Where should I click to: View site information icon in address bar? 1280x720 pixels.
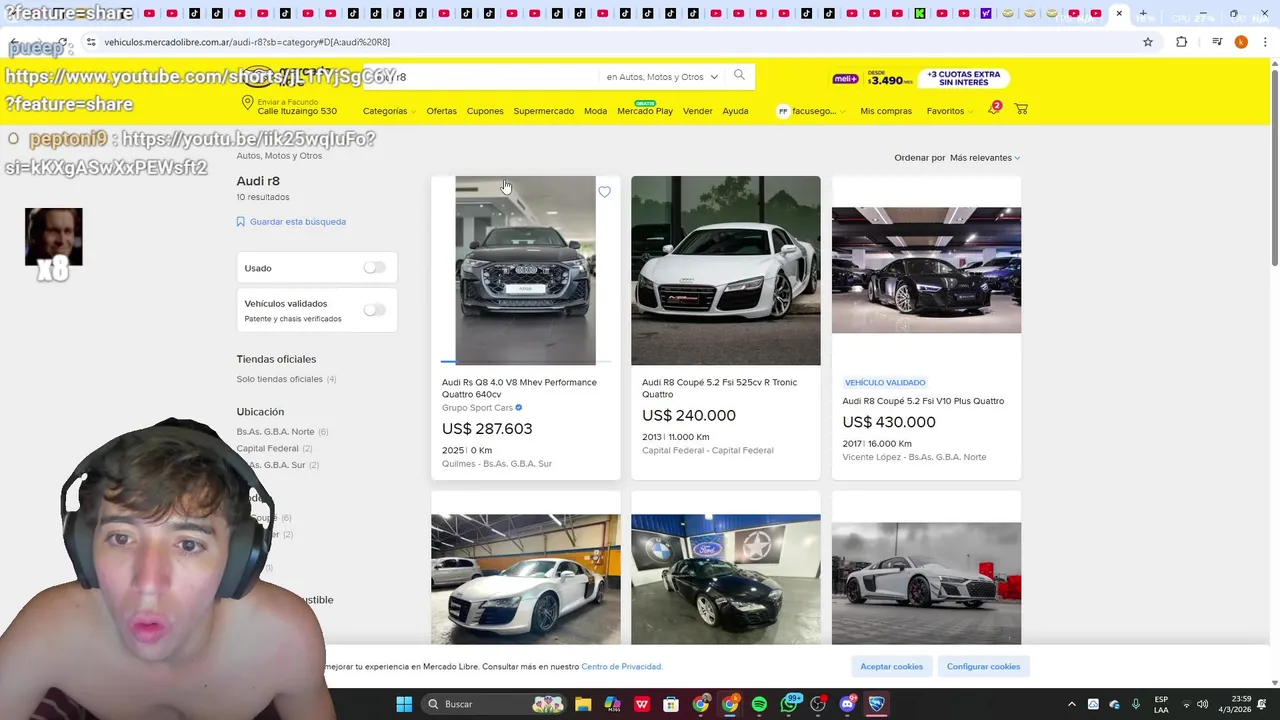click(x=91, y=42)
